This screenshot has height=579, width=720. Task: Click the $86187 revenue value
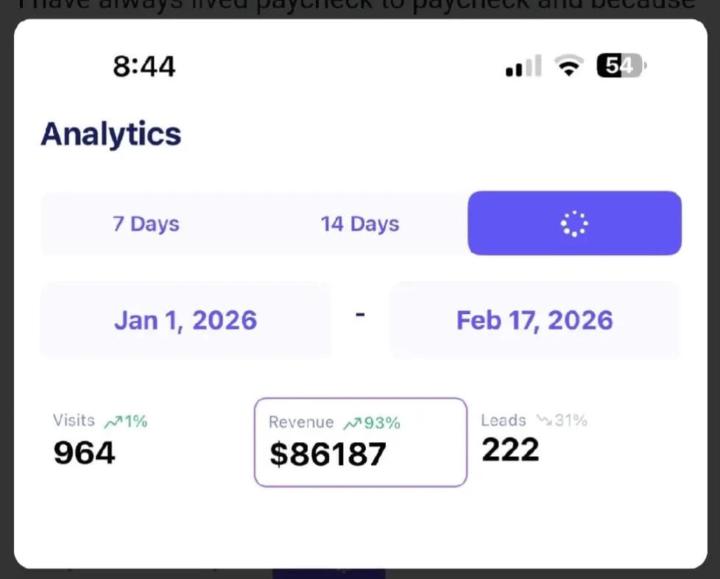(x=328, y=454)
